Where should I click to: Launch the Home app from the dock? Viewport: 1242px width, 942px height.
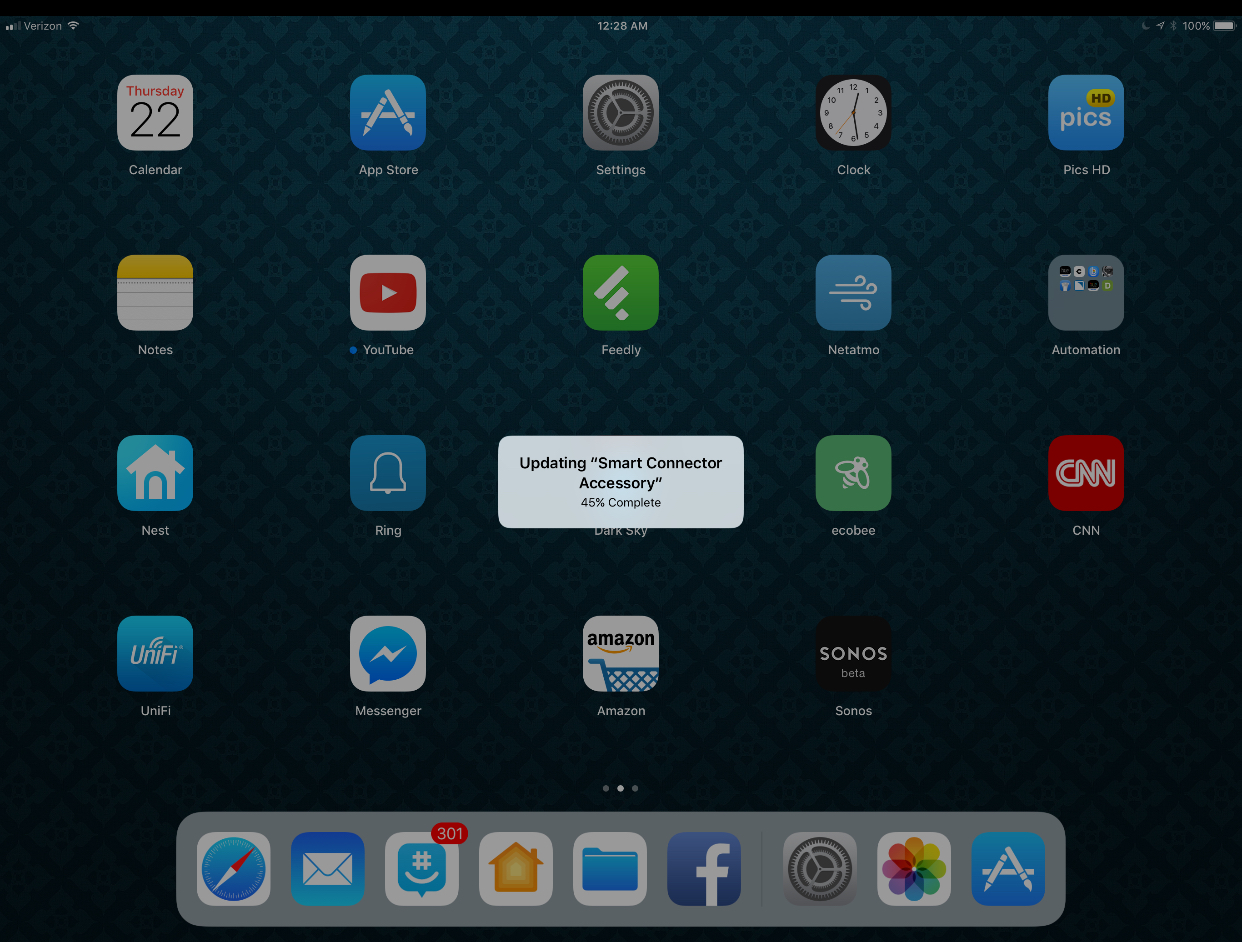[x=516, y=869]
